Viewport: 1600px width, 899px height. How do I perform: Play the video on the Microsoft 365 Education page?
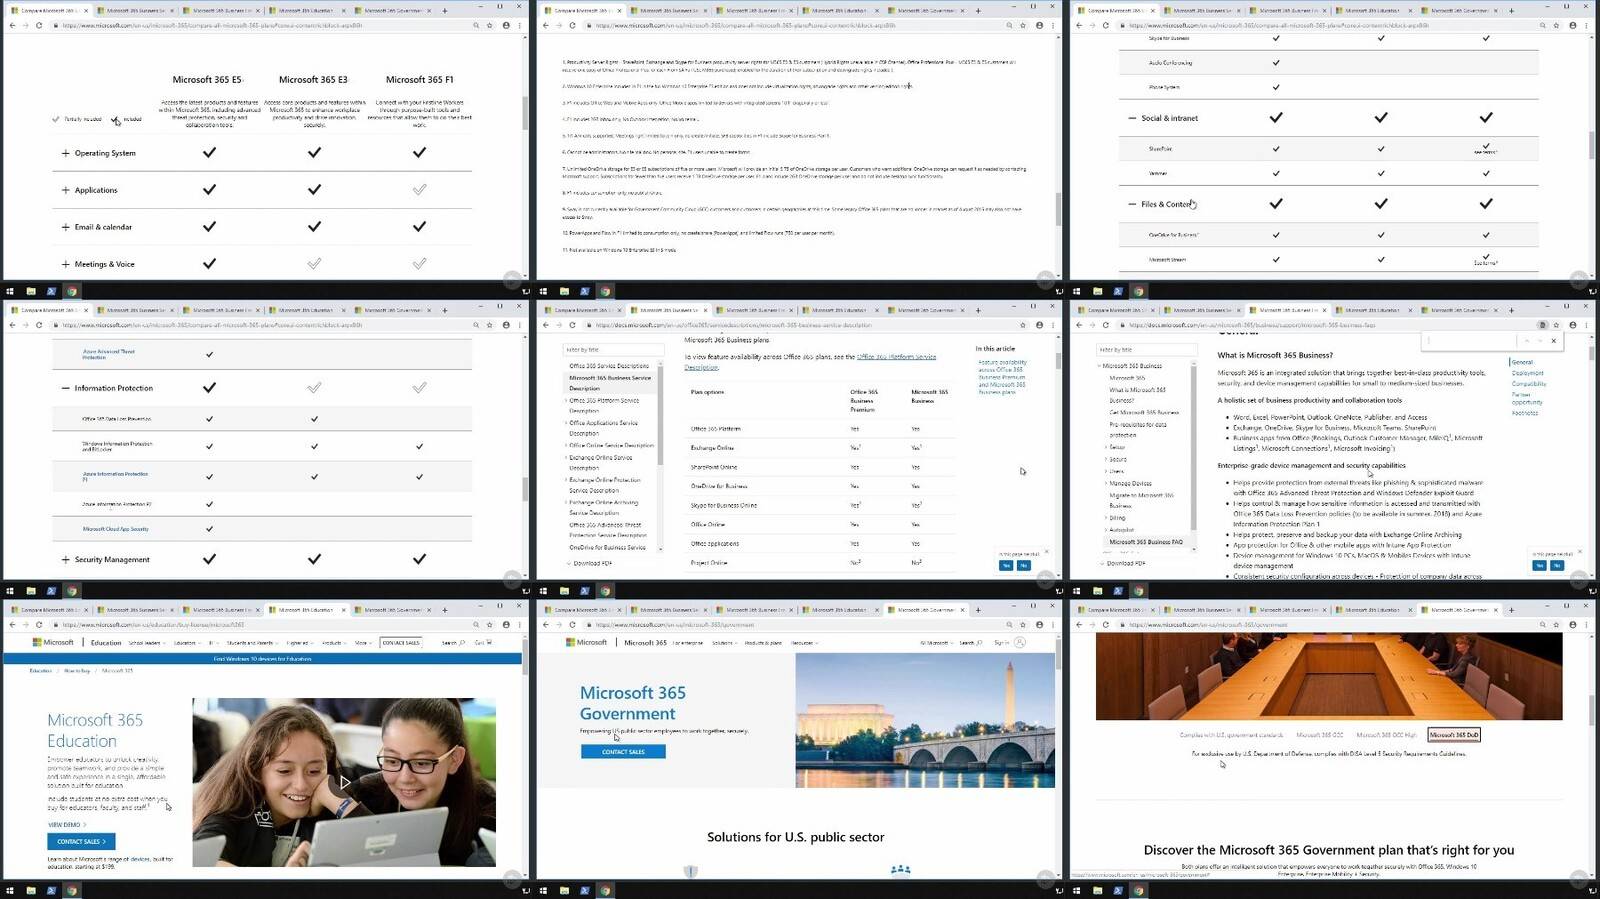coord(344,782)
